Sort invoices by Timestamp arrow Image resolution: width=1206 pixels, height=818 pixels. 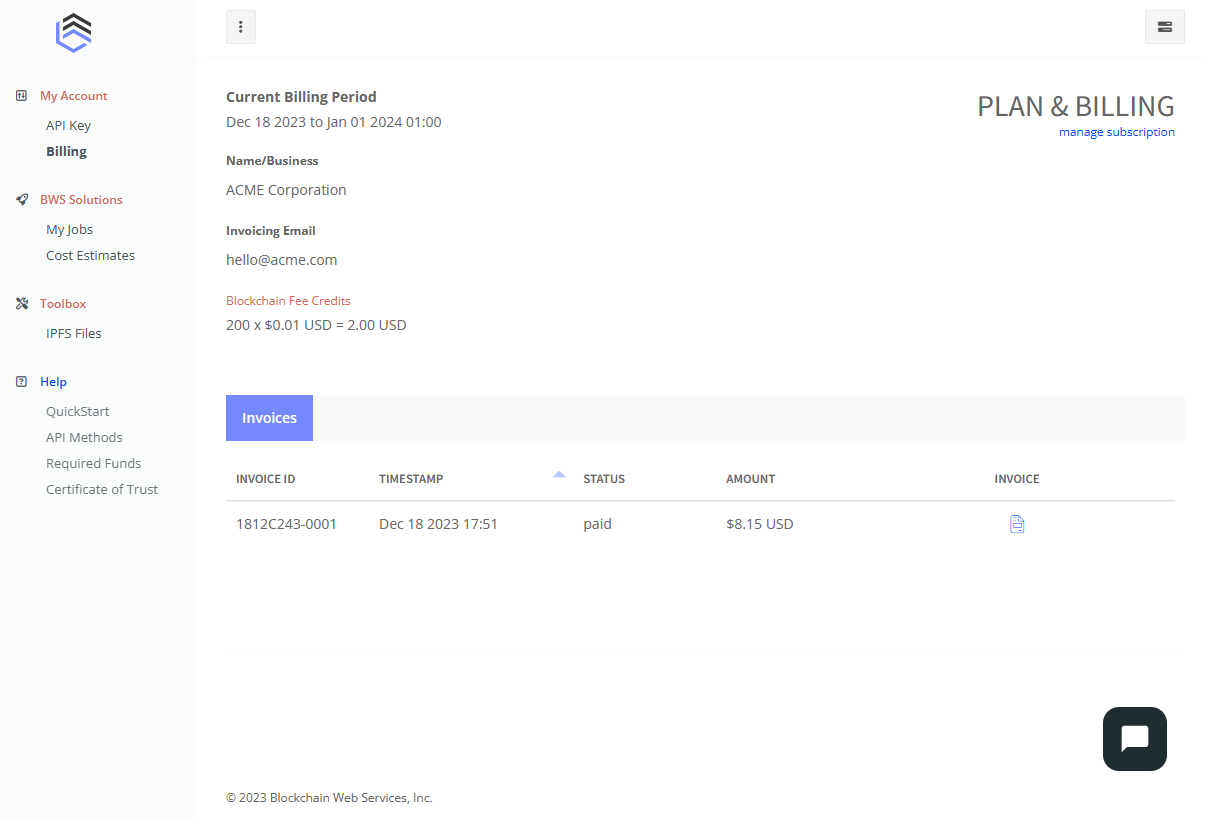(x=559, y=475)
